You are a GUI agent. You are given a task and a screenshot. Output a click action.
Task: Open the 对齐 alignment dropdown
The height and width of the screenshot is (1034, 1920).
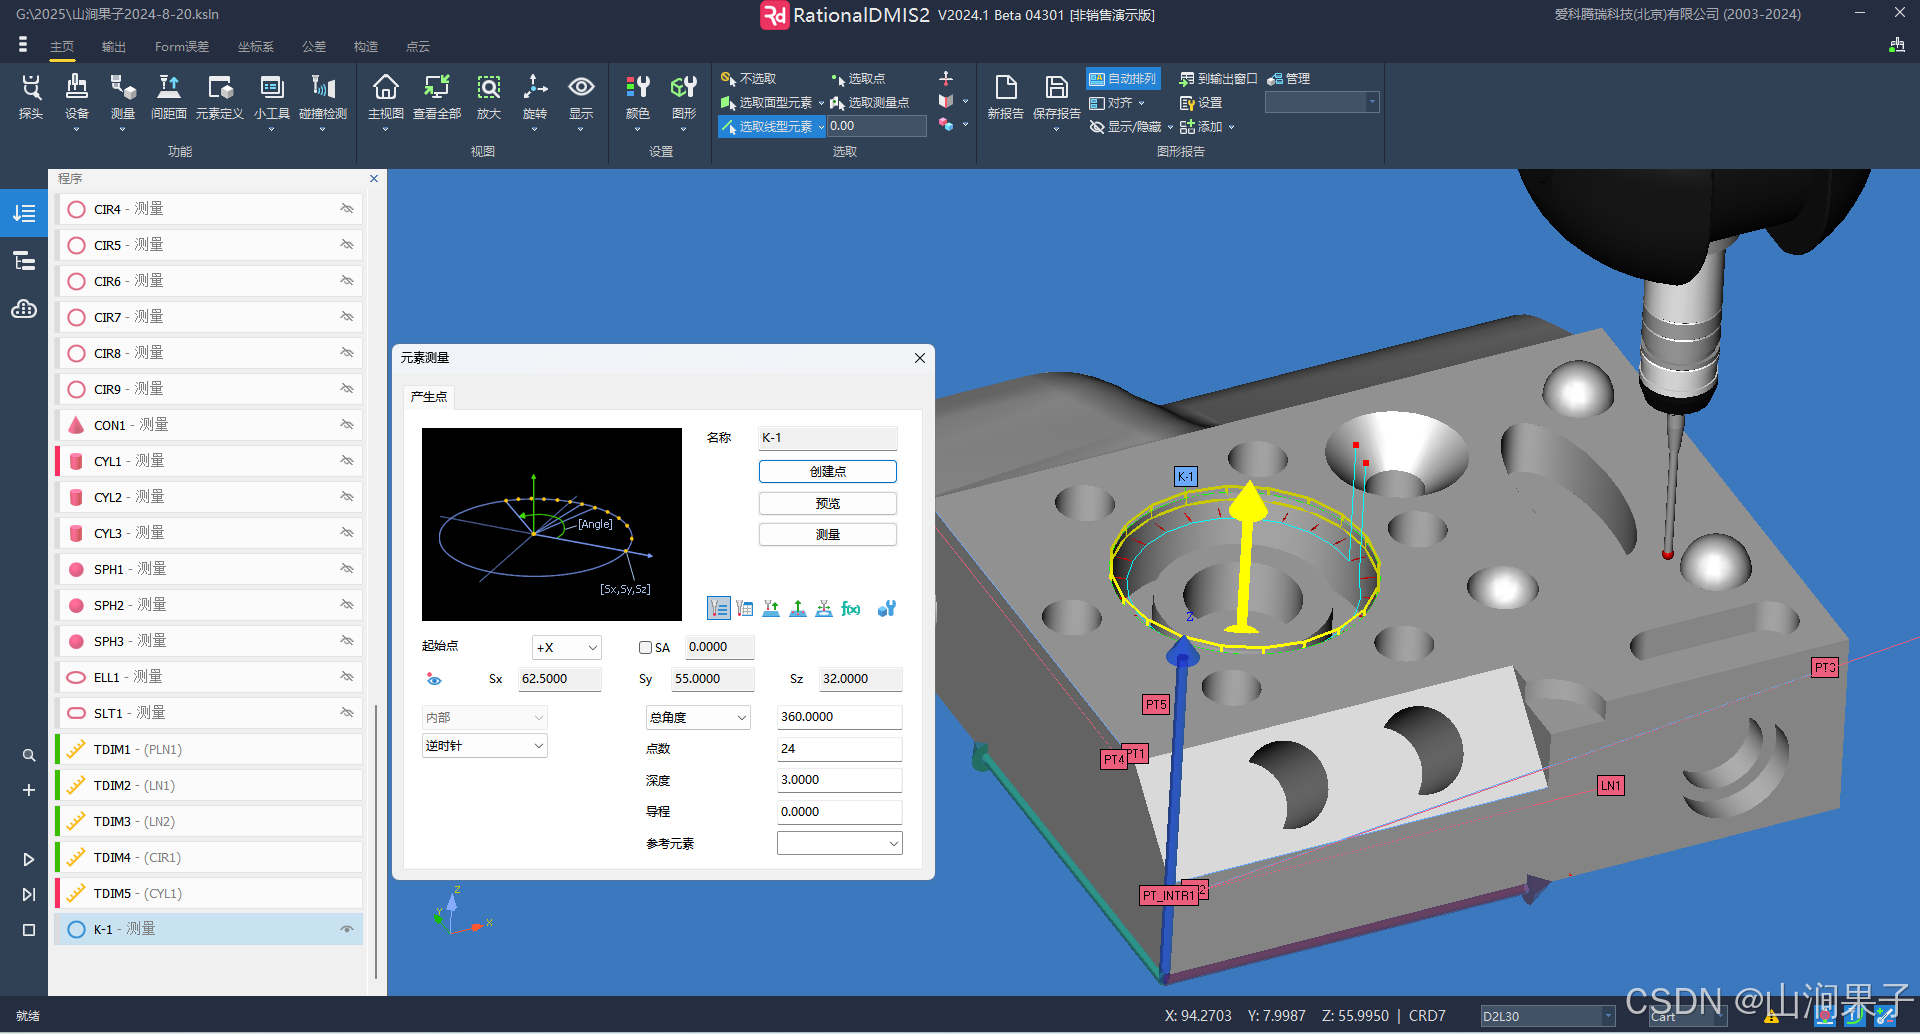[1117, 102]
